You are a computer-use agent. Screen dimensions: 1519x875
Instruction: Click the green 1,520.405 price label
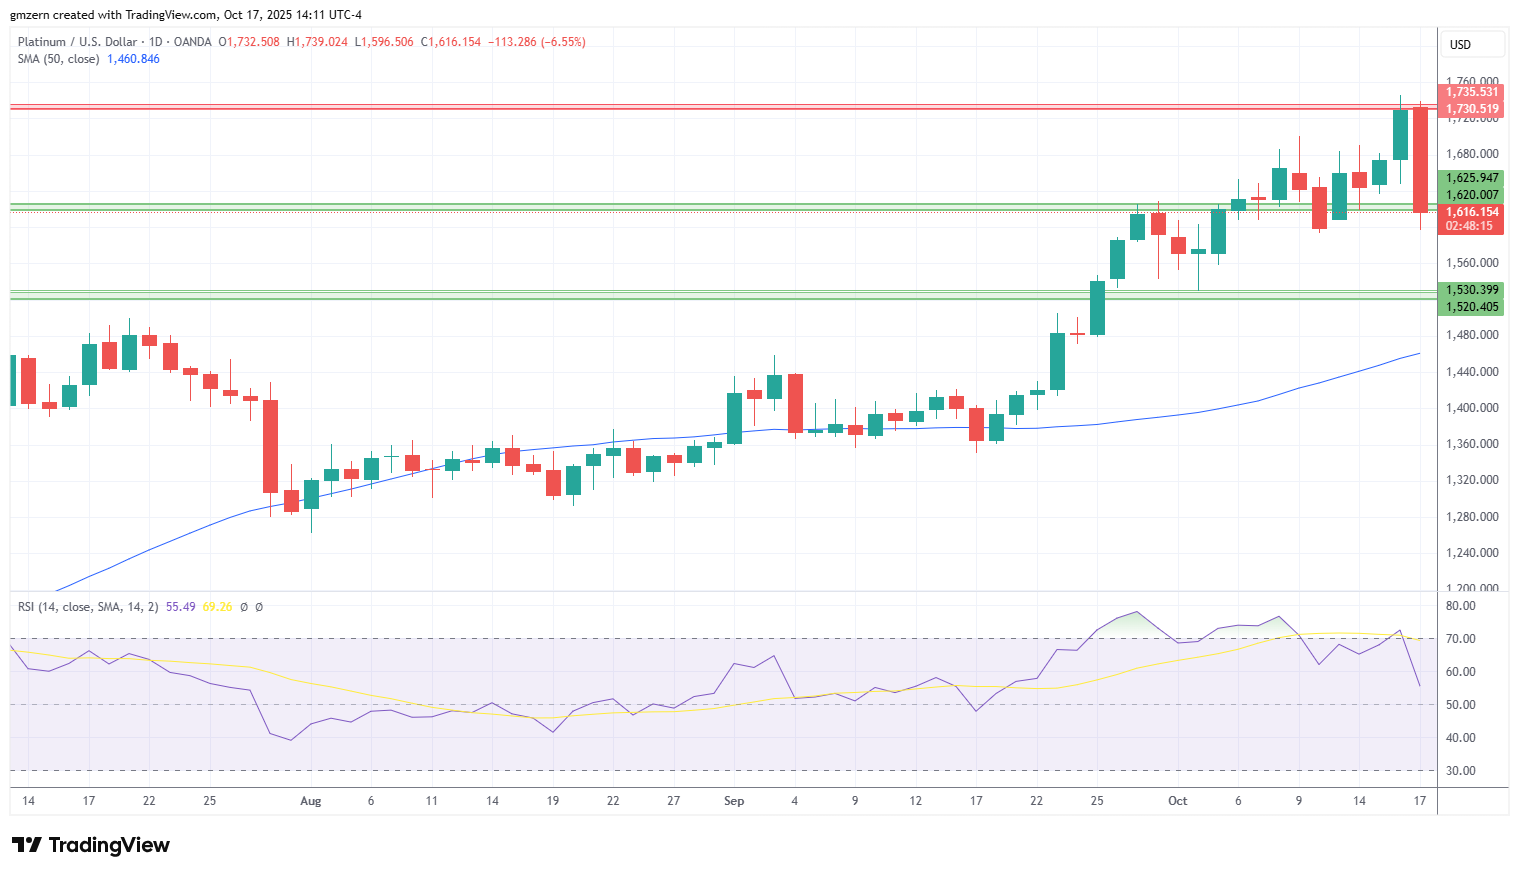click(1471, 307)
